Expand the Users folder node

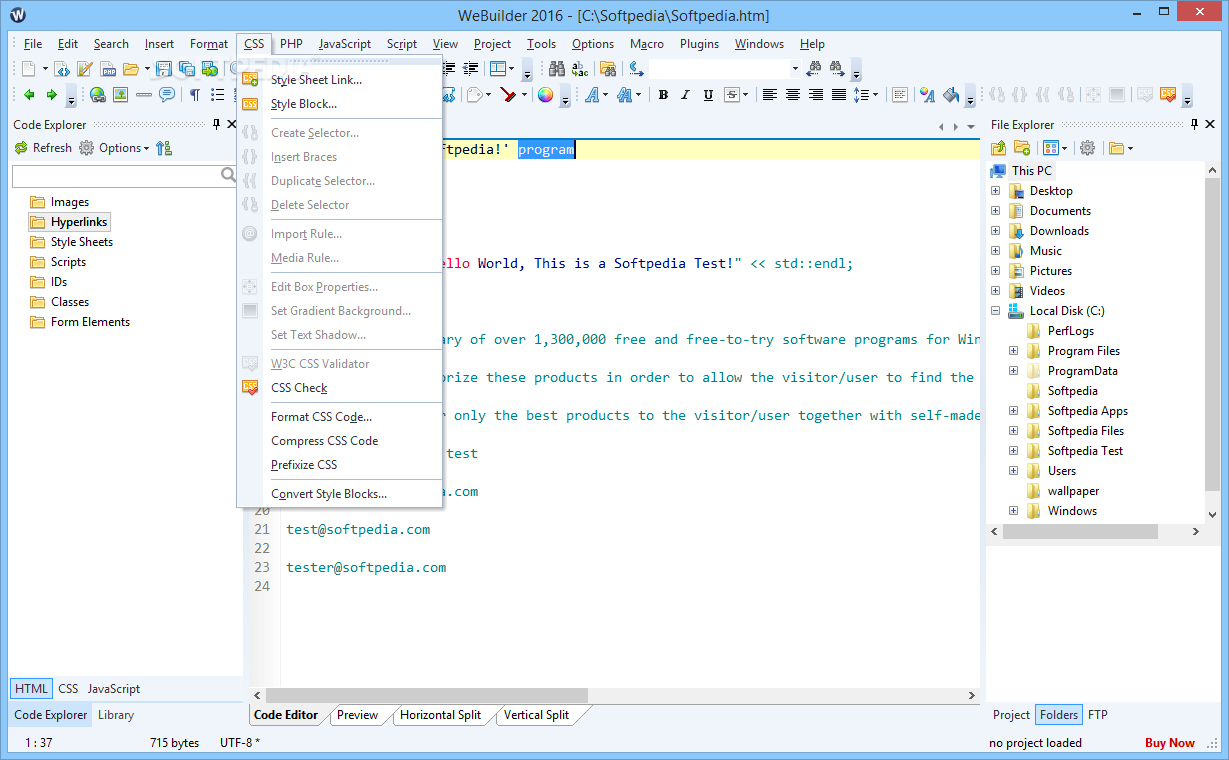[x=1013, y=471]
